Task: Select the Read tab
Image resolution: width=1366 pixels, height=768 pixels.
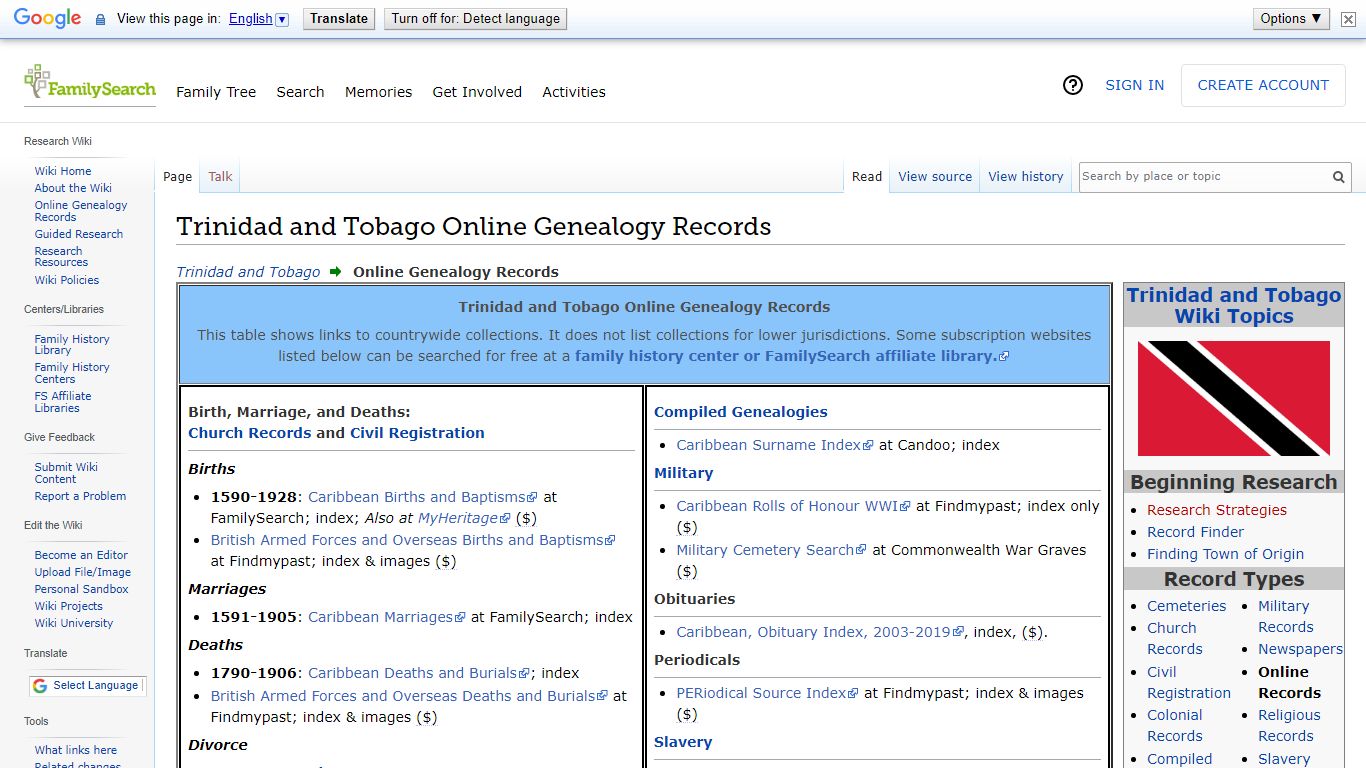Action: [x=867, y=177]
